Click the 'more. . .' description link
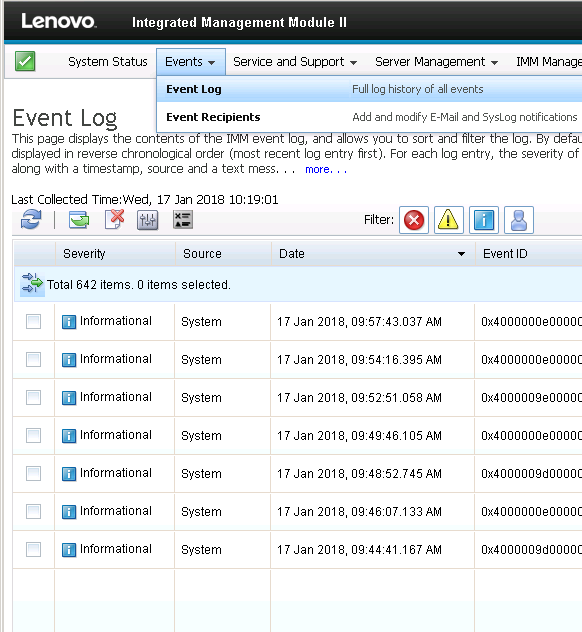This screenshot has height=632, width=582. click(x=326, y=169)
